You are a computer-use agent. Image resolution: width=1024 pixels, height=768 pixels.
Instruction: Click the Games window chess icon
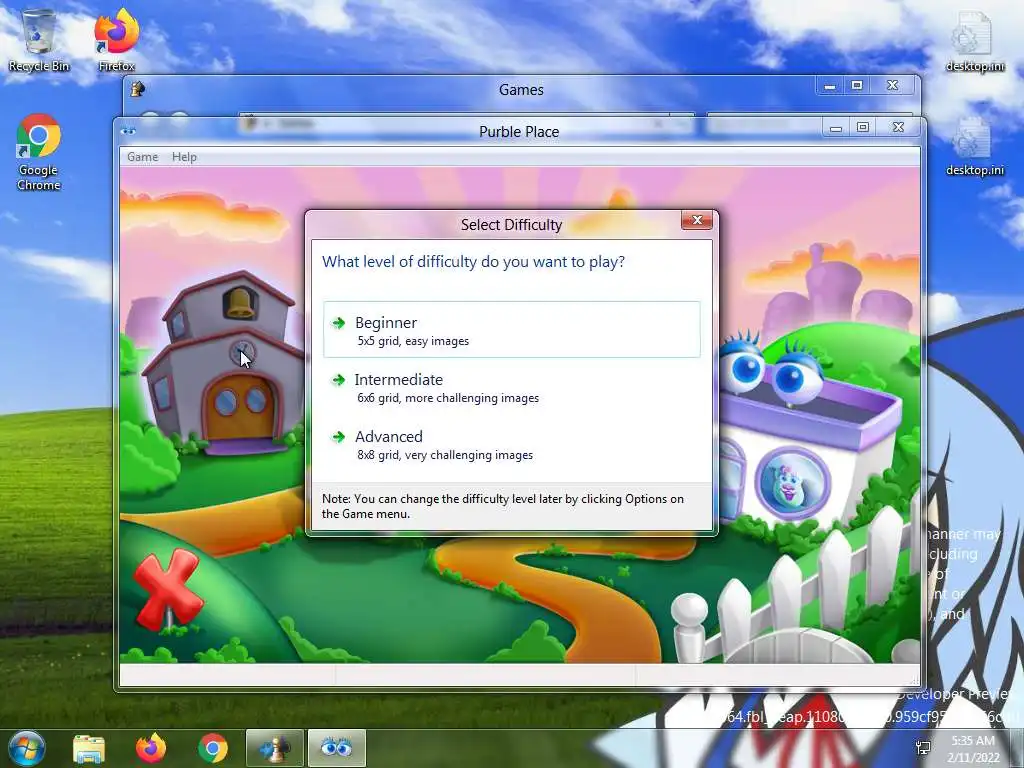(x=138, y=89)
